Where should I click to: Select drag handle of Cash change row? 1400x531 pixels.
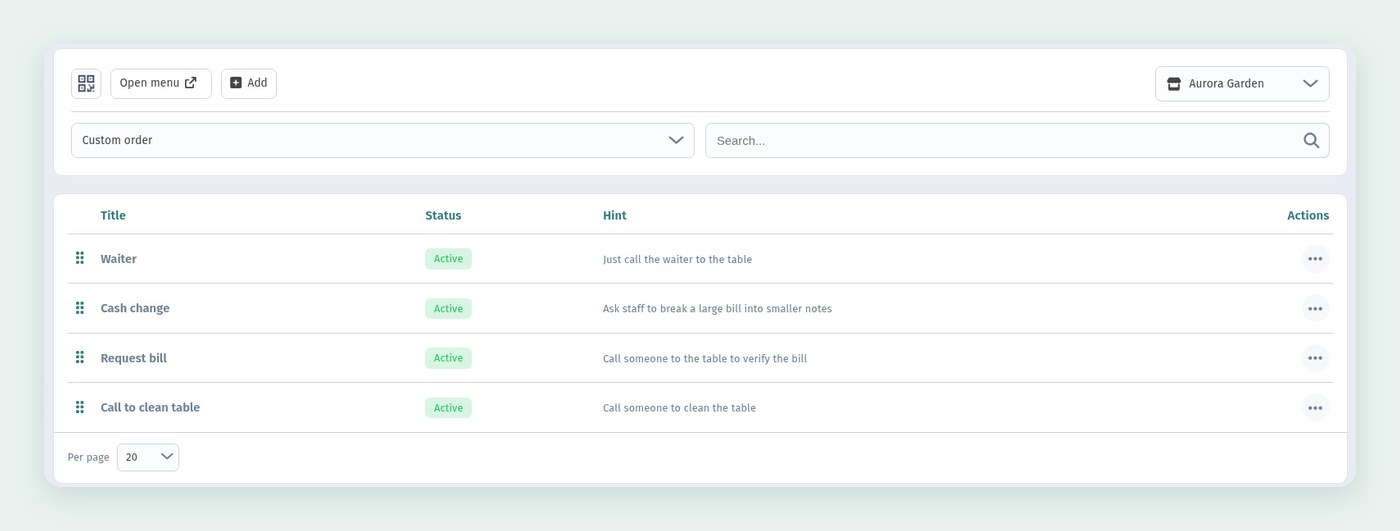[80, 308]
